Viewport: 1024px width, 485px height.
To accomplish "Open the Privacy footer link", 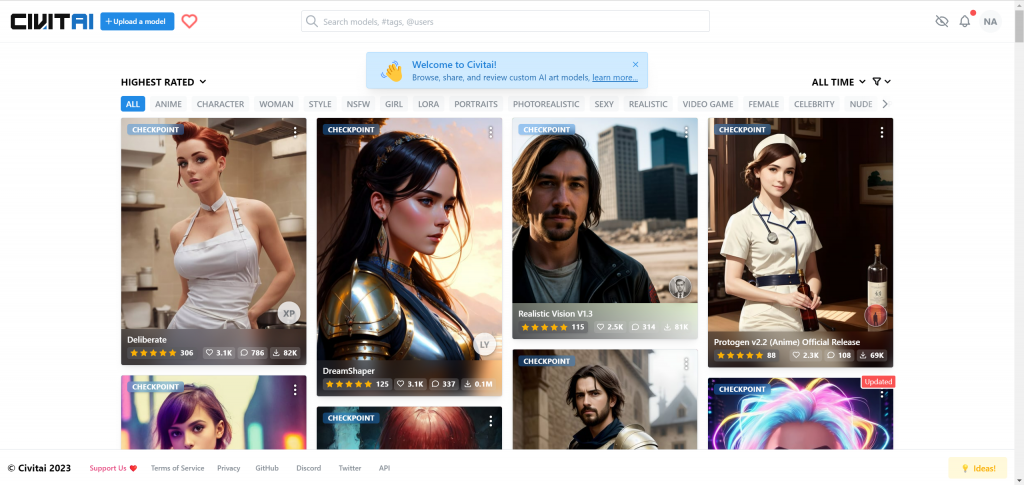I will click(229, 468).
